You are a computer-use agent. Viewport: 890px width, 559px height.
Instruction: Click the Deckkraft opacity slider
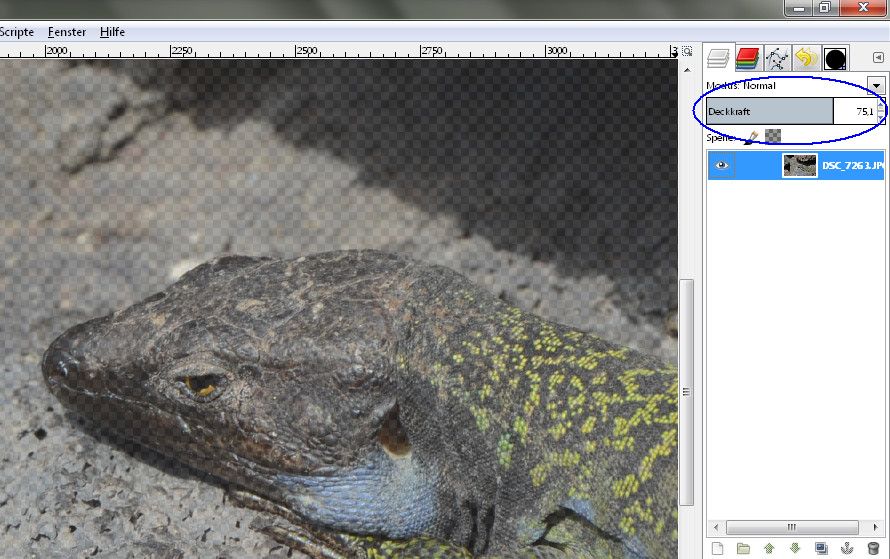769,111
